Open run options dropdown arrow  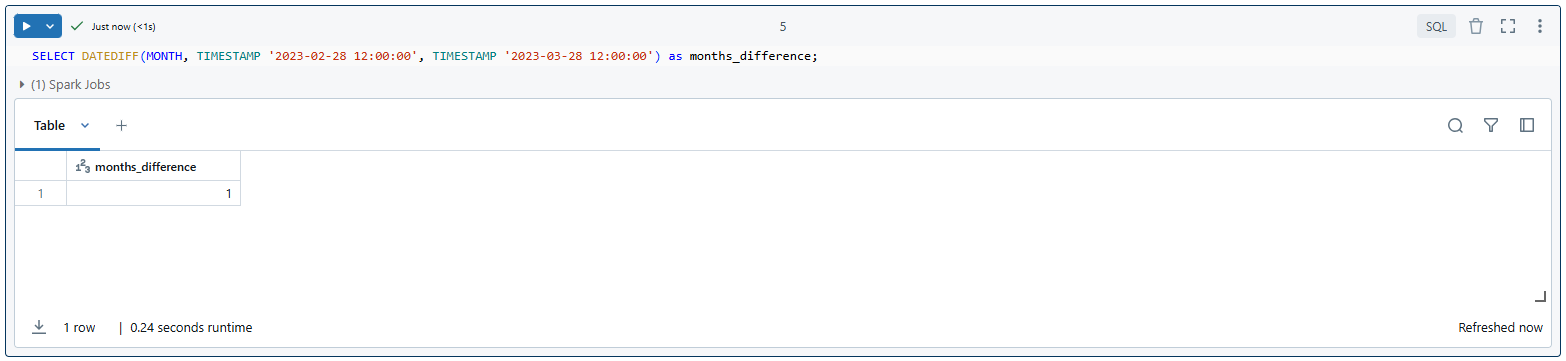click(x=50, y=26)
